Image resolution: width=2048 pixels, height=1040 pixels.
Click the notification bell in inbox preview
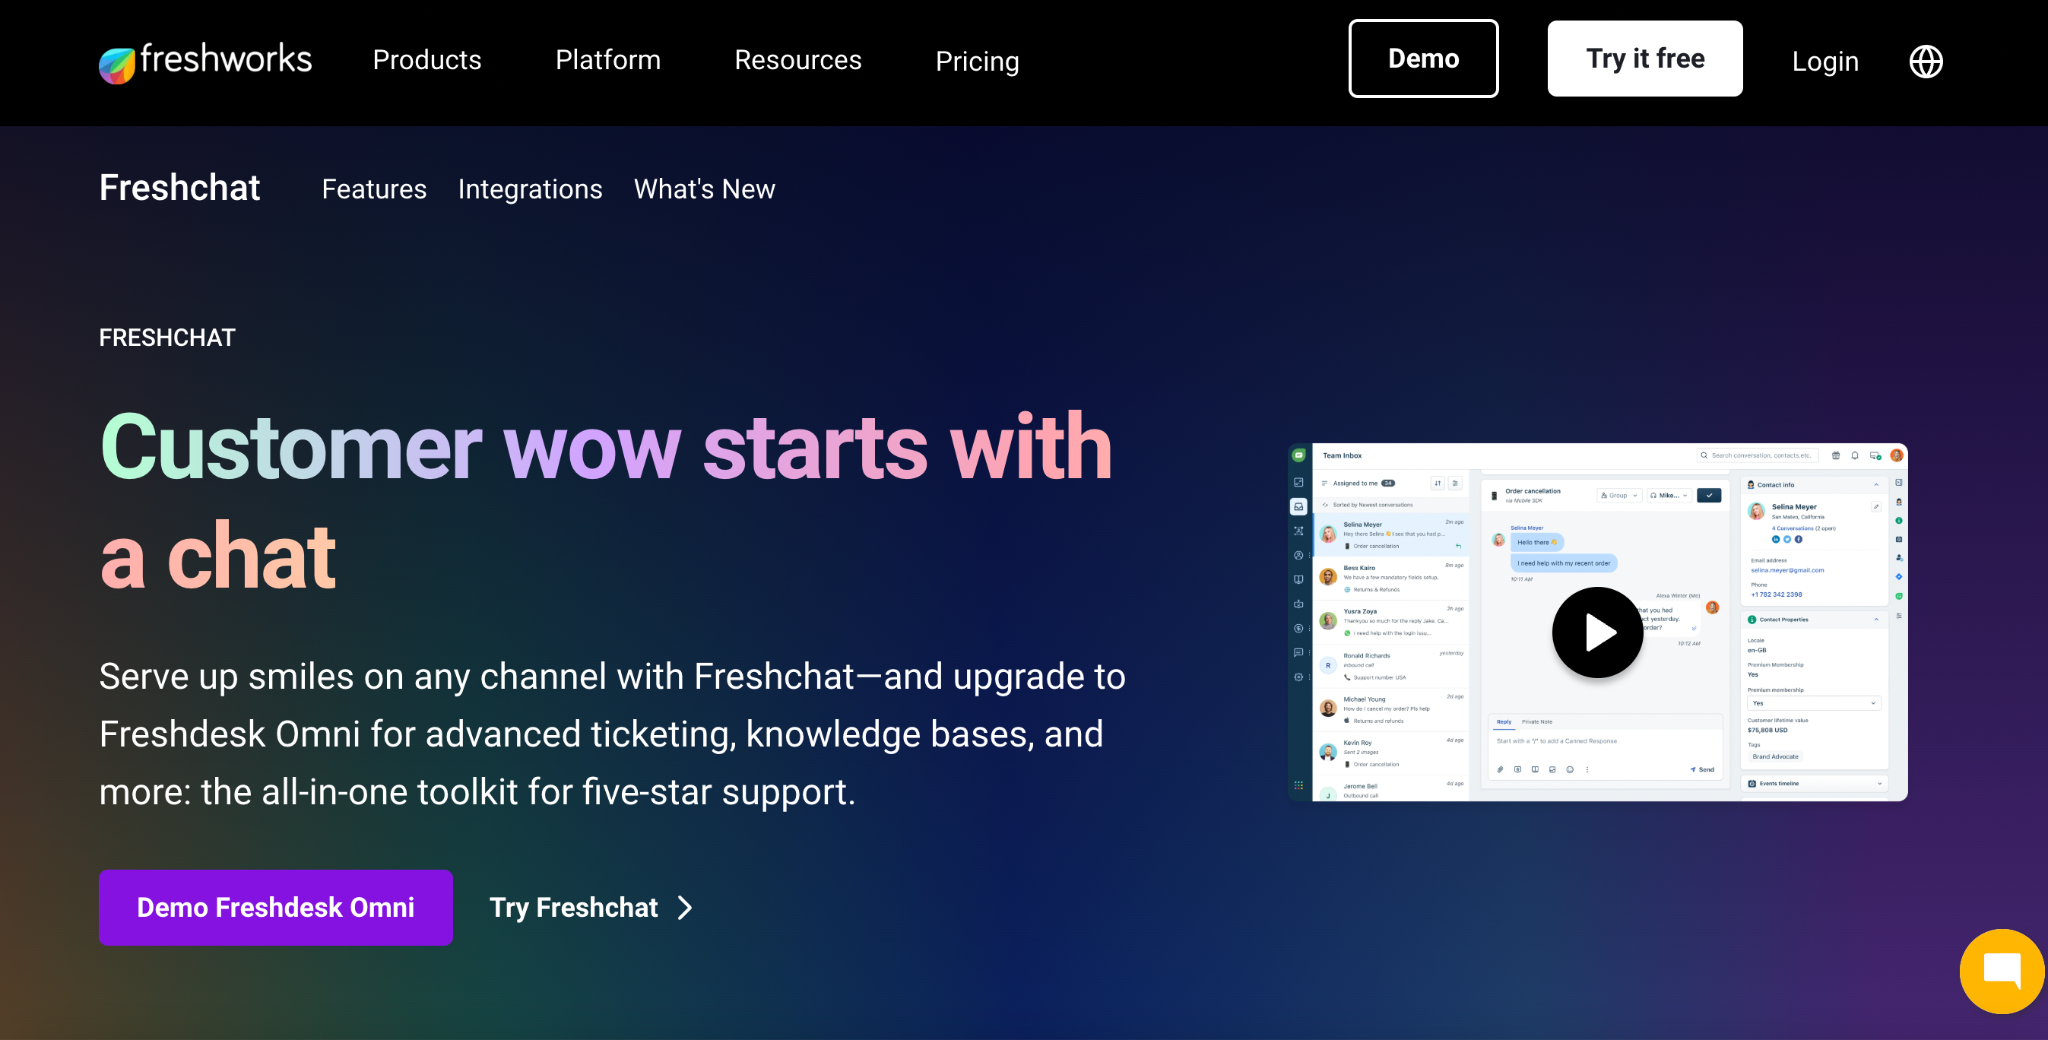1855,455
